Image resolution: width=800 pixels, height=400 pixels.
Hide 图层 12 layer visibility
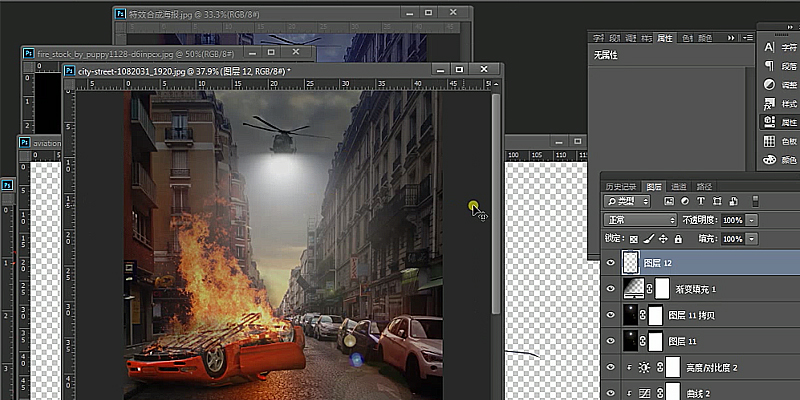point(610,263)
